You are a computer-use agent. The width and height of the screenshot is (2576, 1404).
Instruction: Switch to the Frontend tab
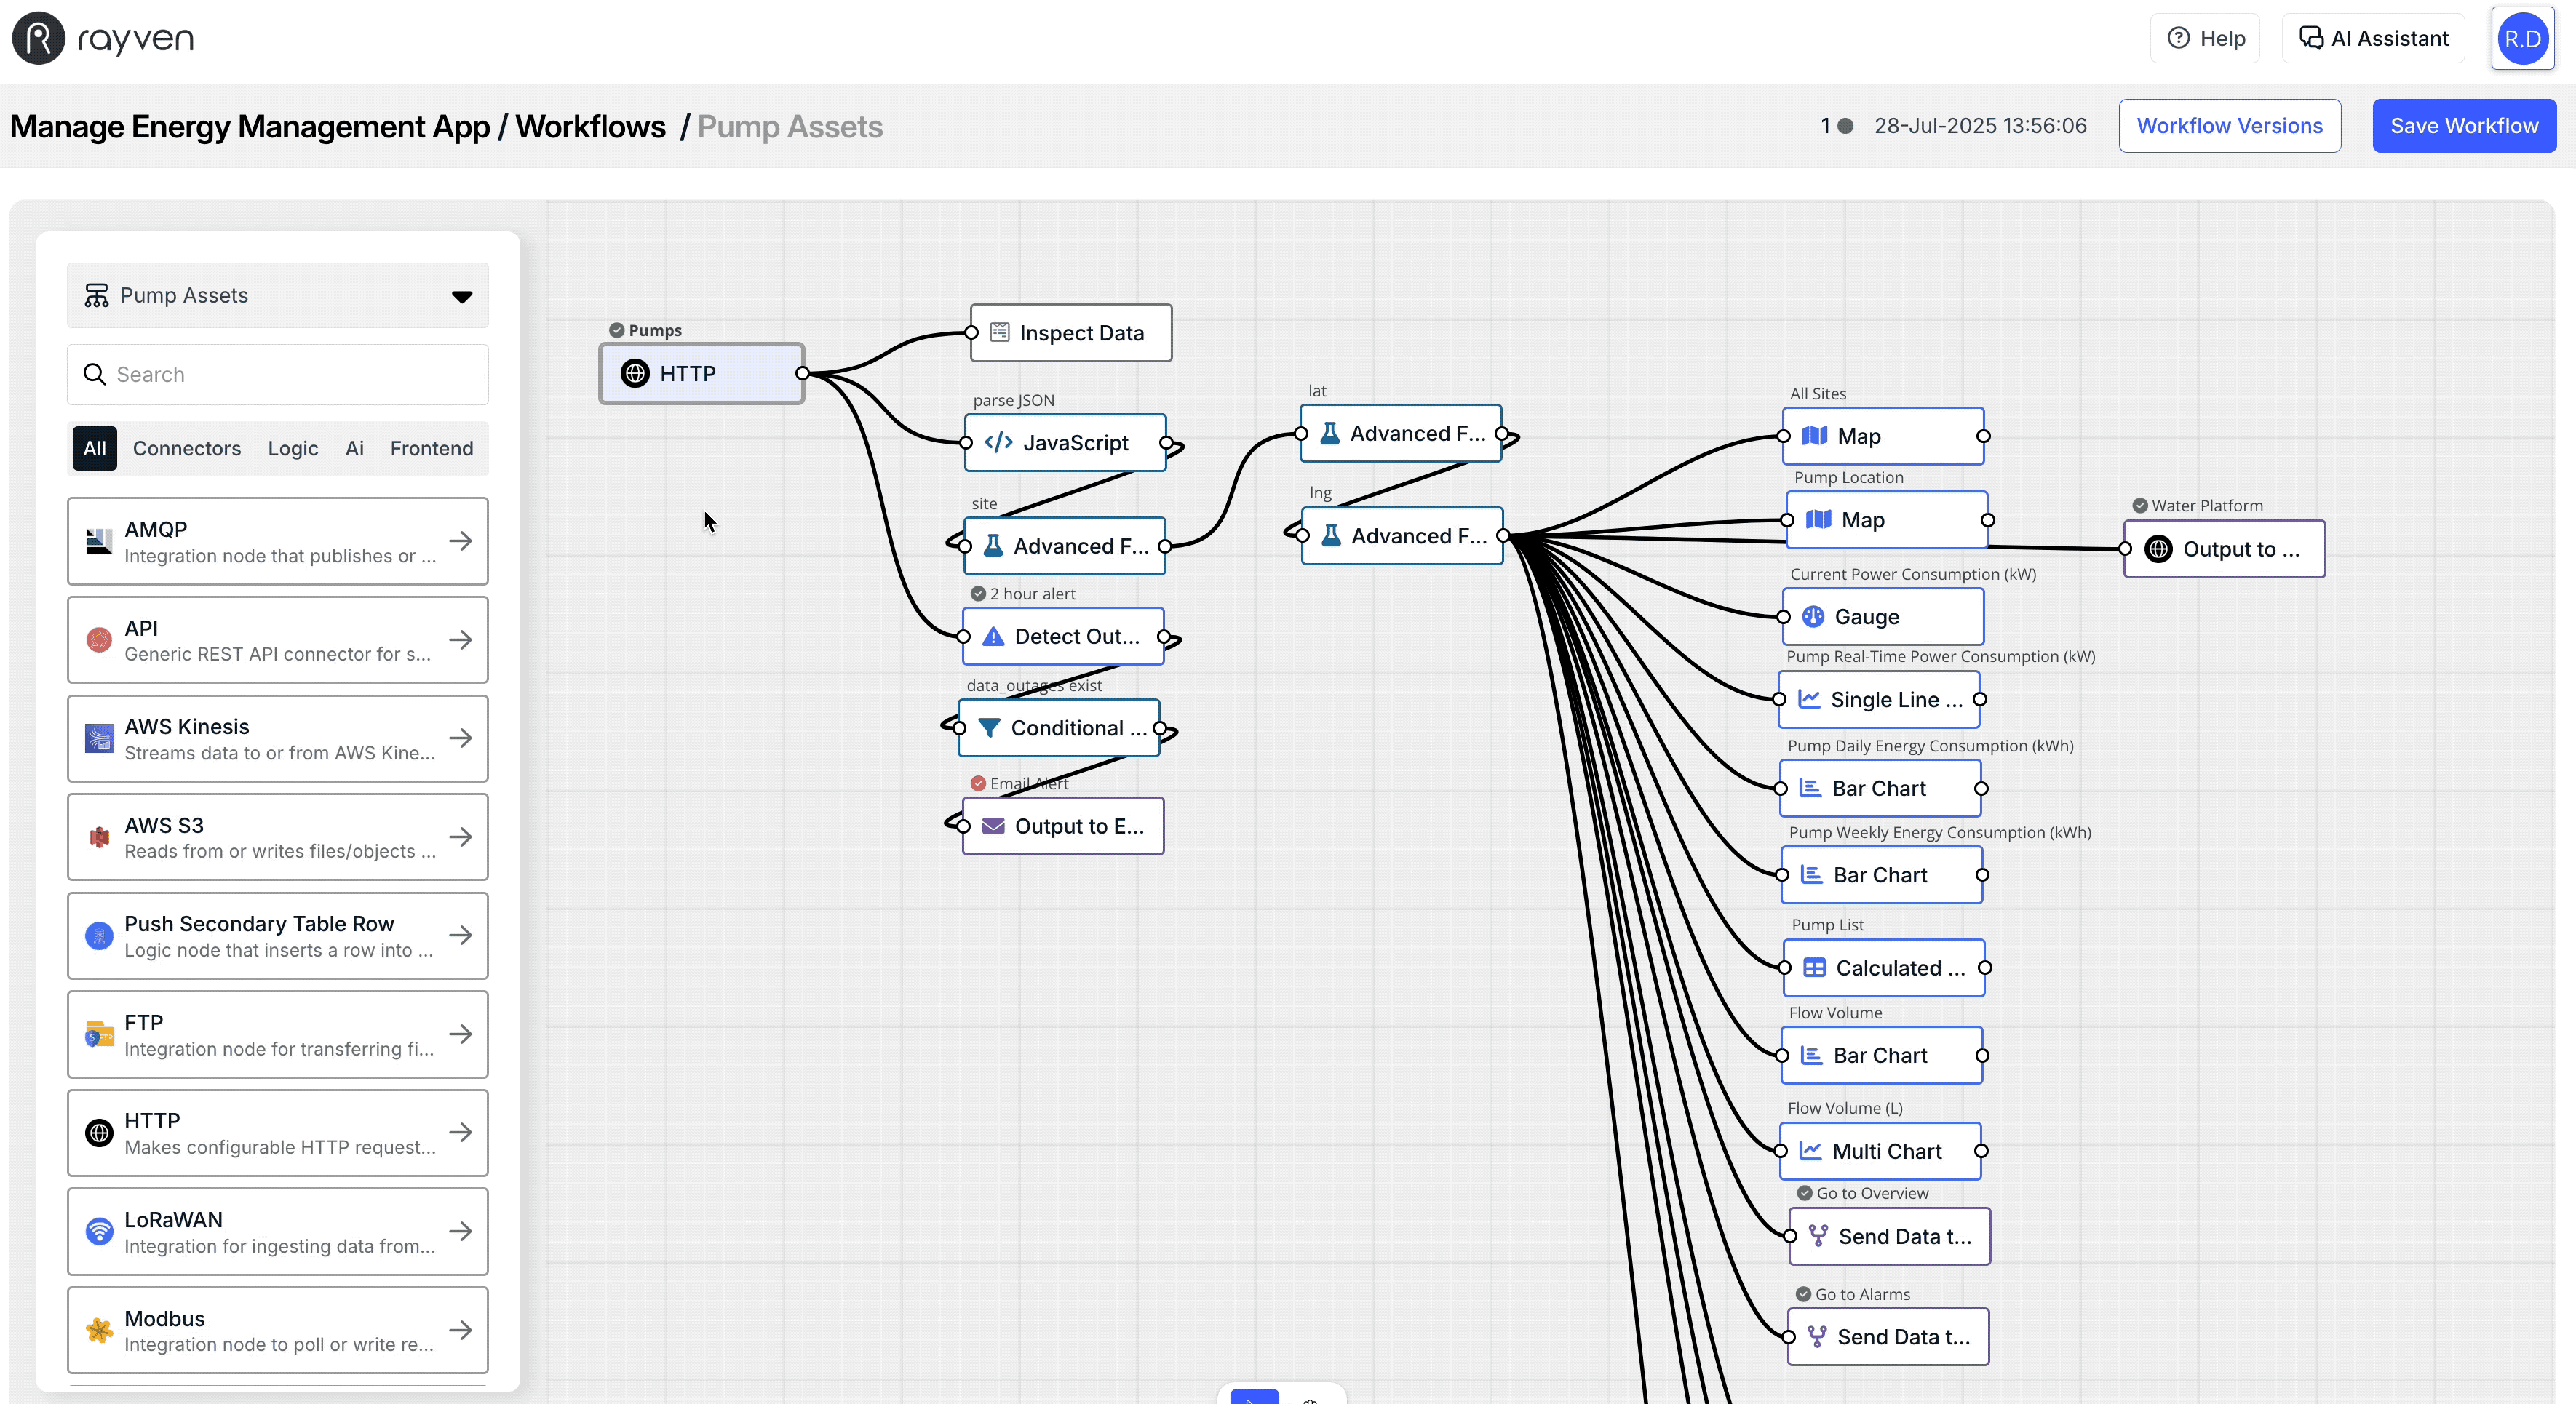tap(432, 448)
